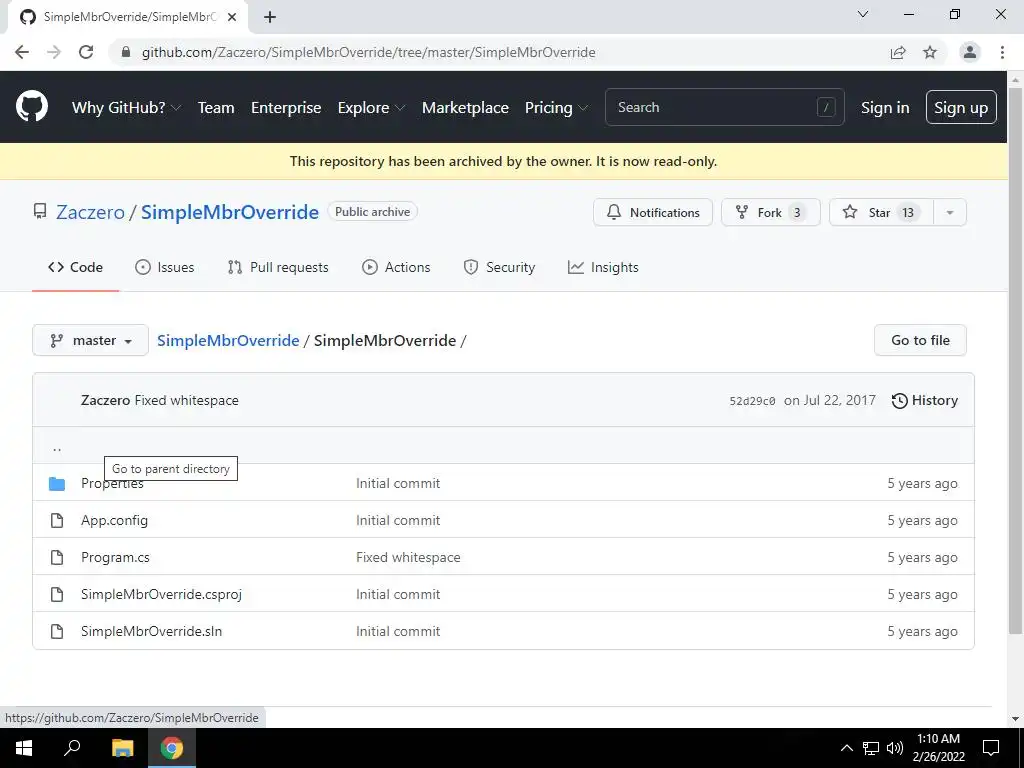Open the SimpleMbrOverride repository title link
The image size is (1024, 768).
pos(230,212)
